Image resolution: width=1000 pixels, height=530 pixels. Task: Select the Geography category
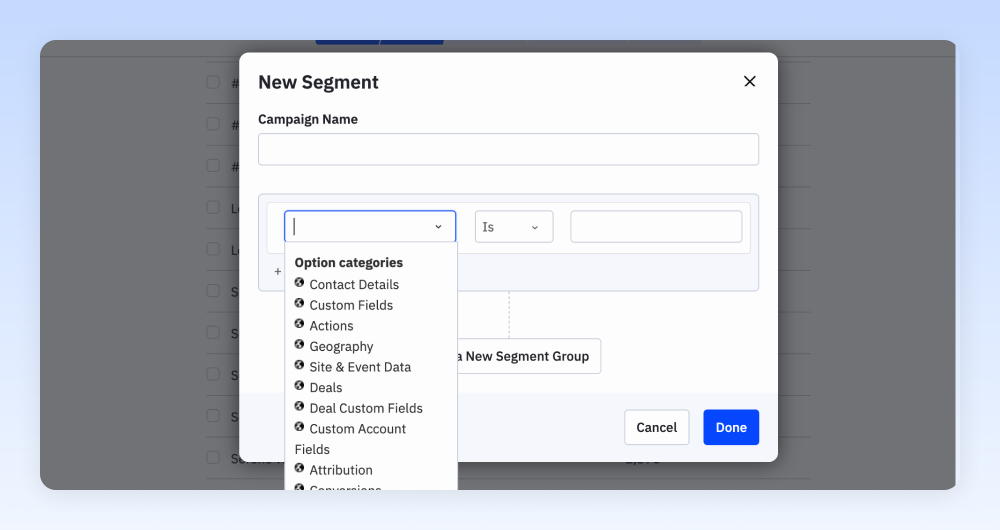pos(341,346)
